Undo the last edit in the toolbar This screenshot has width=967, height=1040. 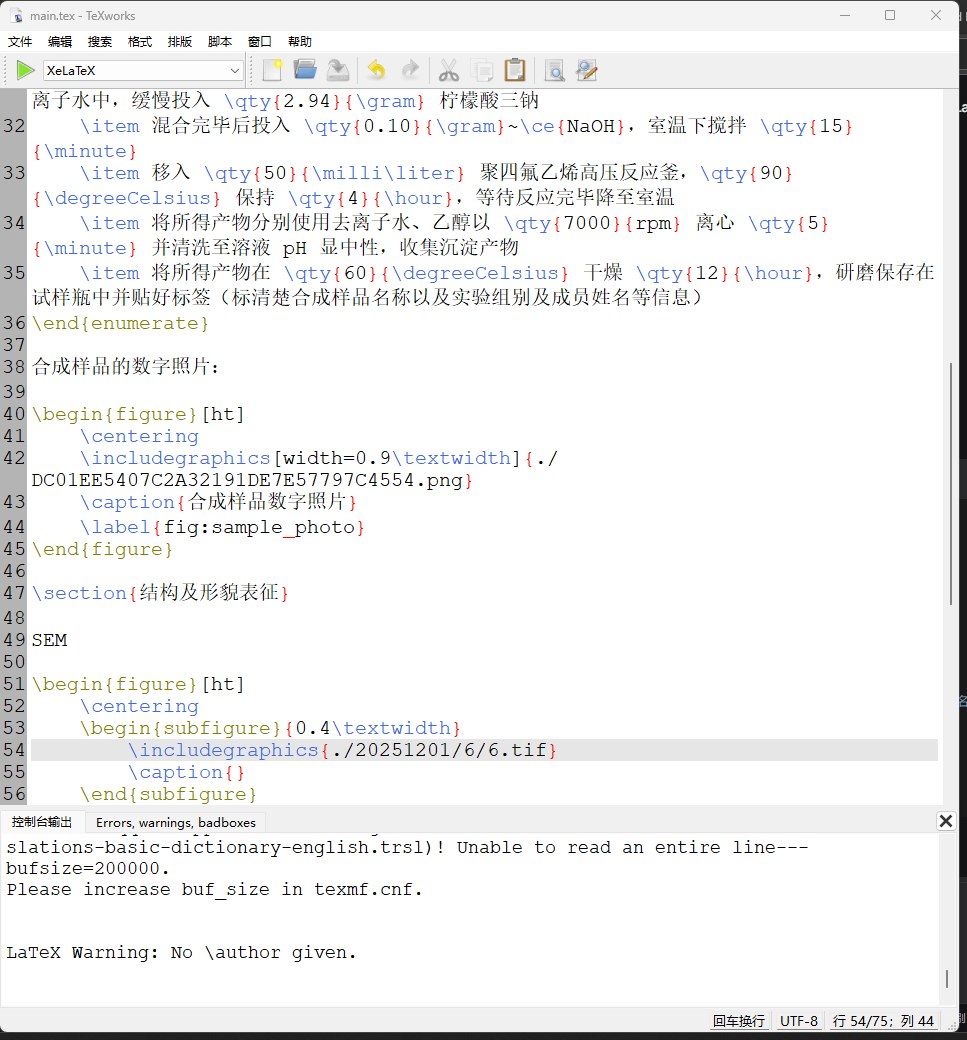point(376,70)
